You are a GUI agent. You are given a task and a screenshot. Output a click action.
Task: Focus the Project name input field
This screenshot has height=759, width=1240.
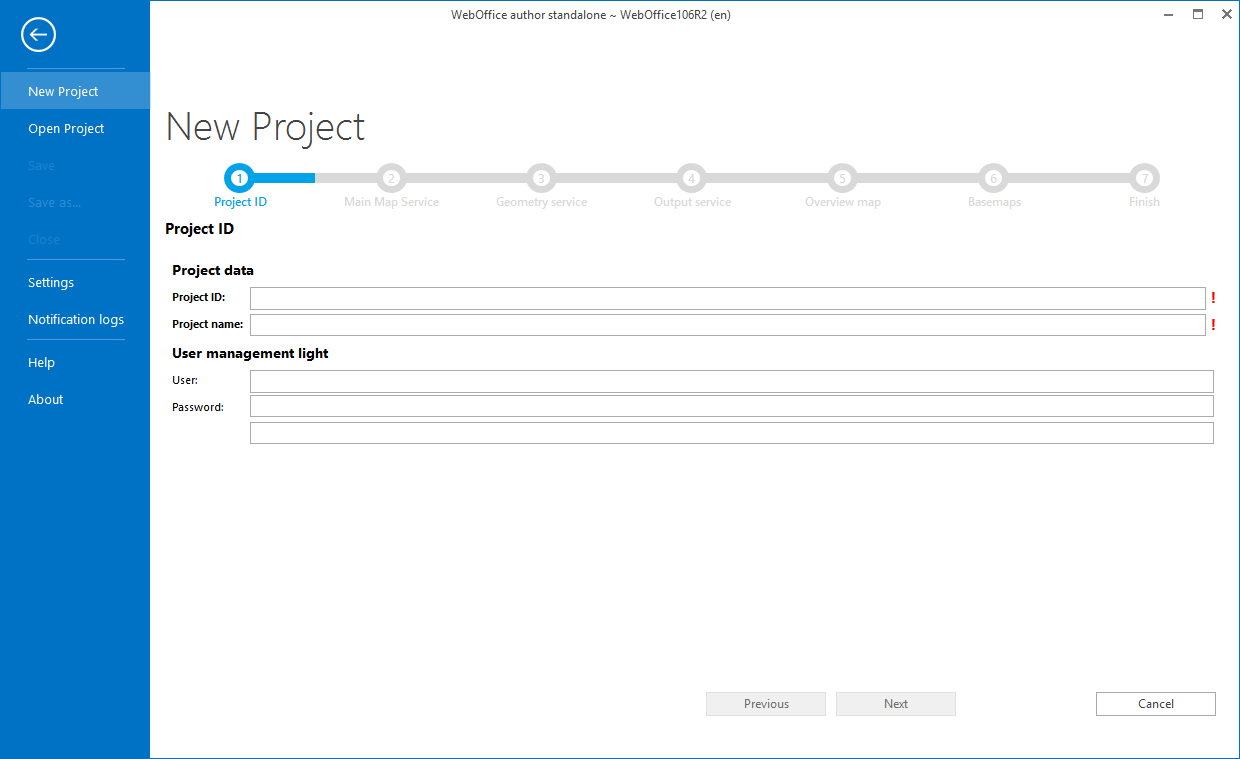tap(728, 324)
